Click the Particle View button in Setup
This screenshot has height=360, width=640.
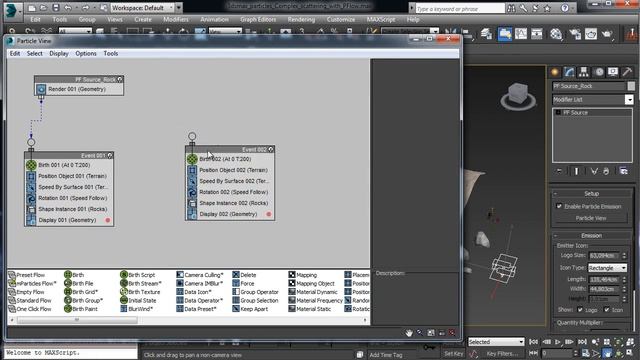(591, 218)
